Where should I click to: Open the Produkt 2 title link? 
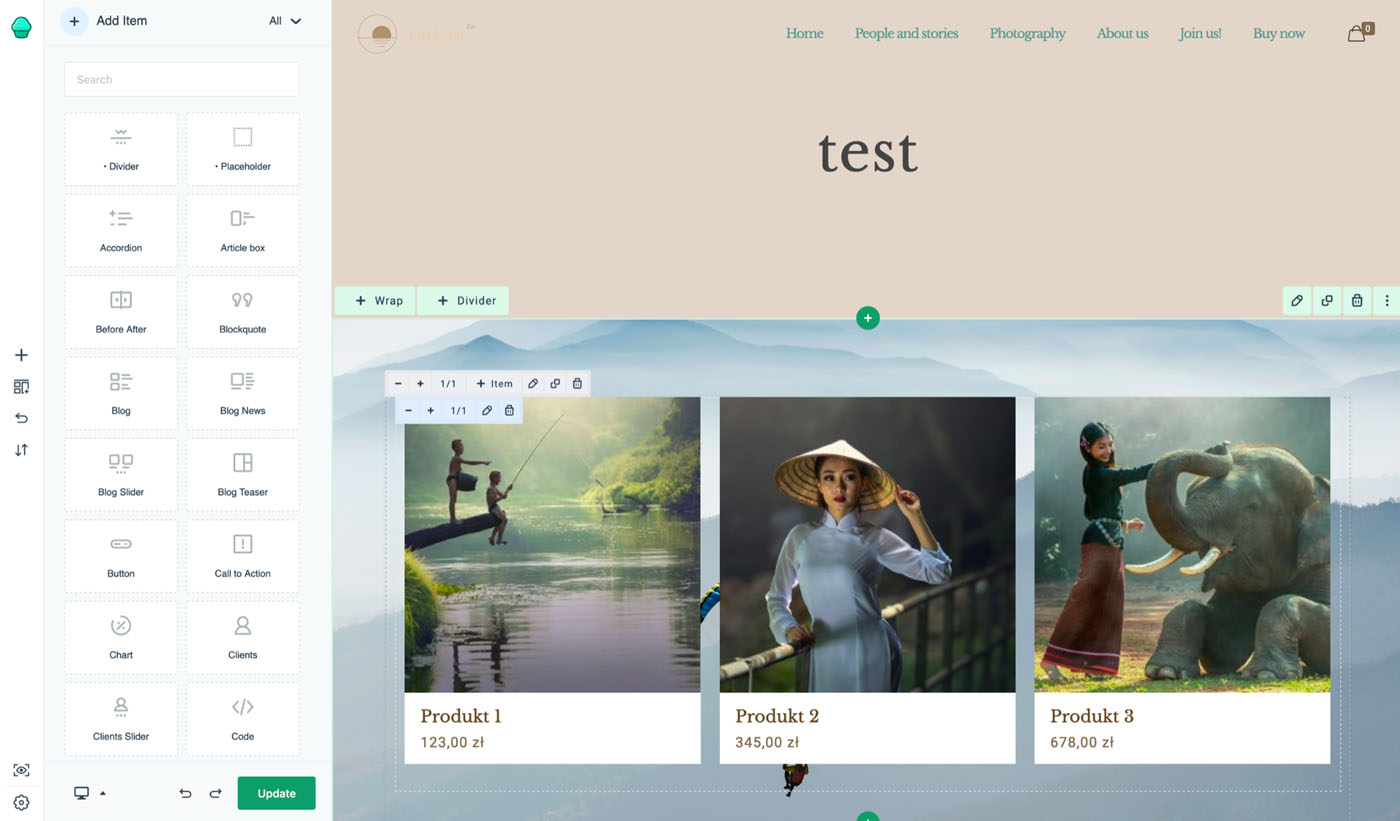(777, 716)
